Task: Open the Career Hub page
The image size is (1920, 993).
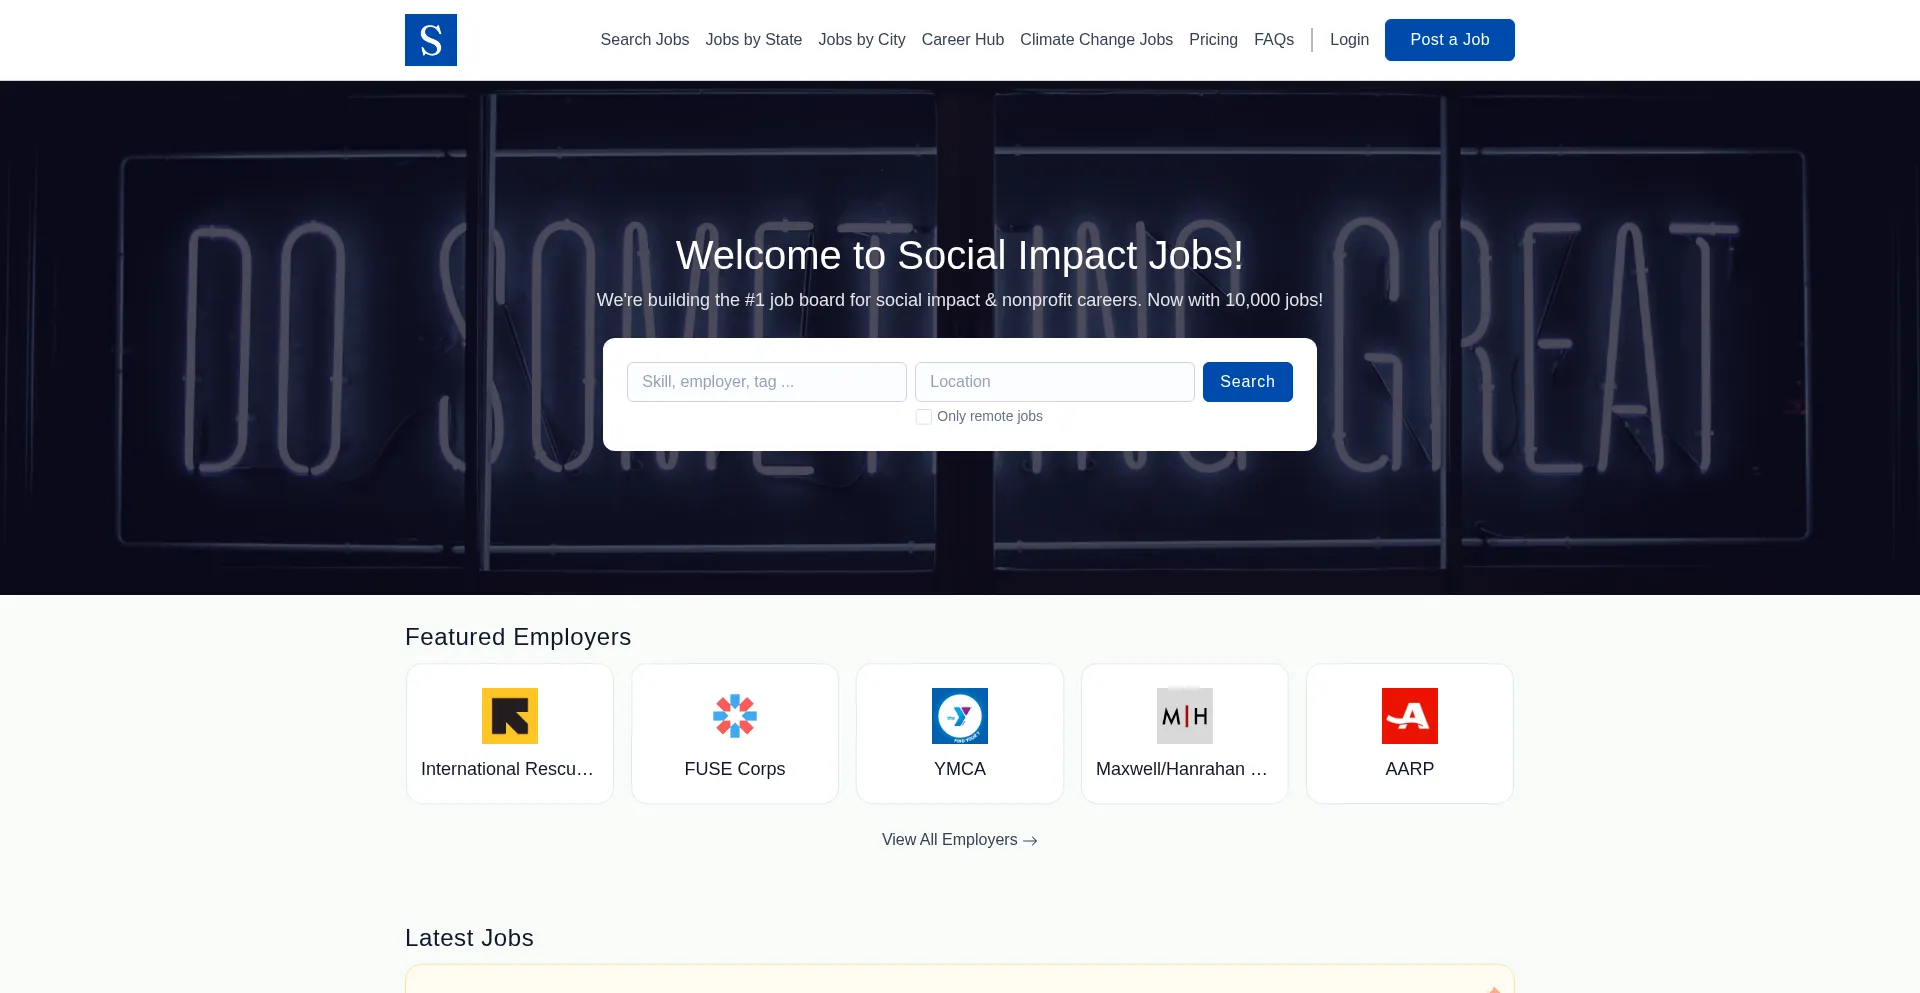Action: pyautogui.click(x=963, y=40)
